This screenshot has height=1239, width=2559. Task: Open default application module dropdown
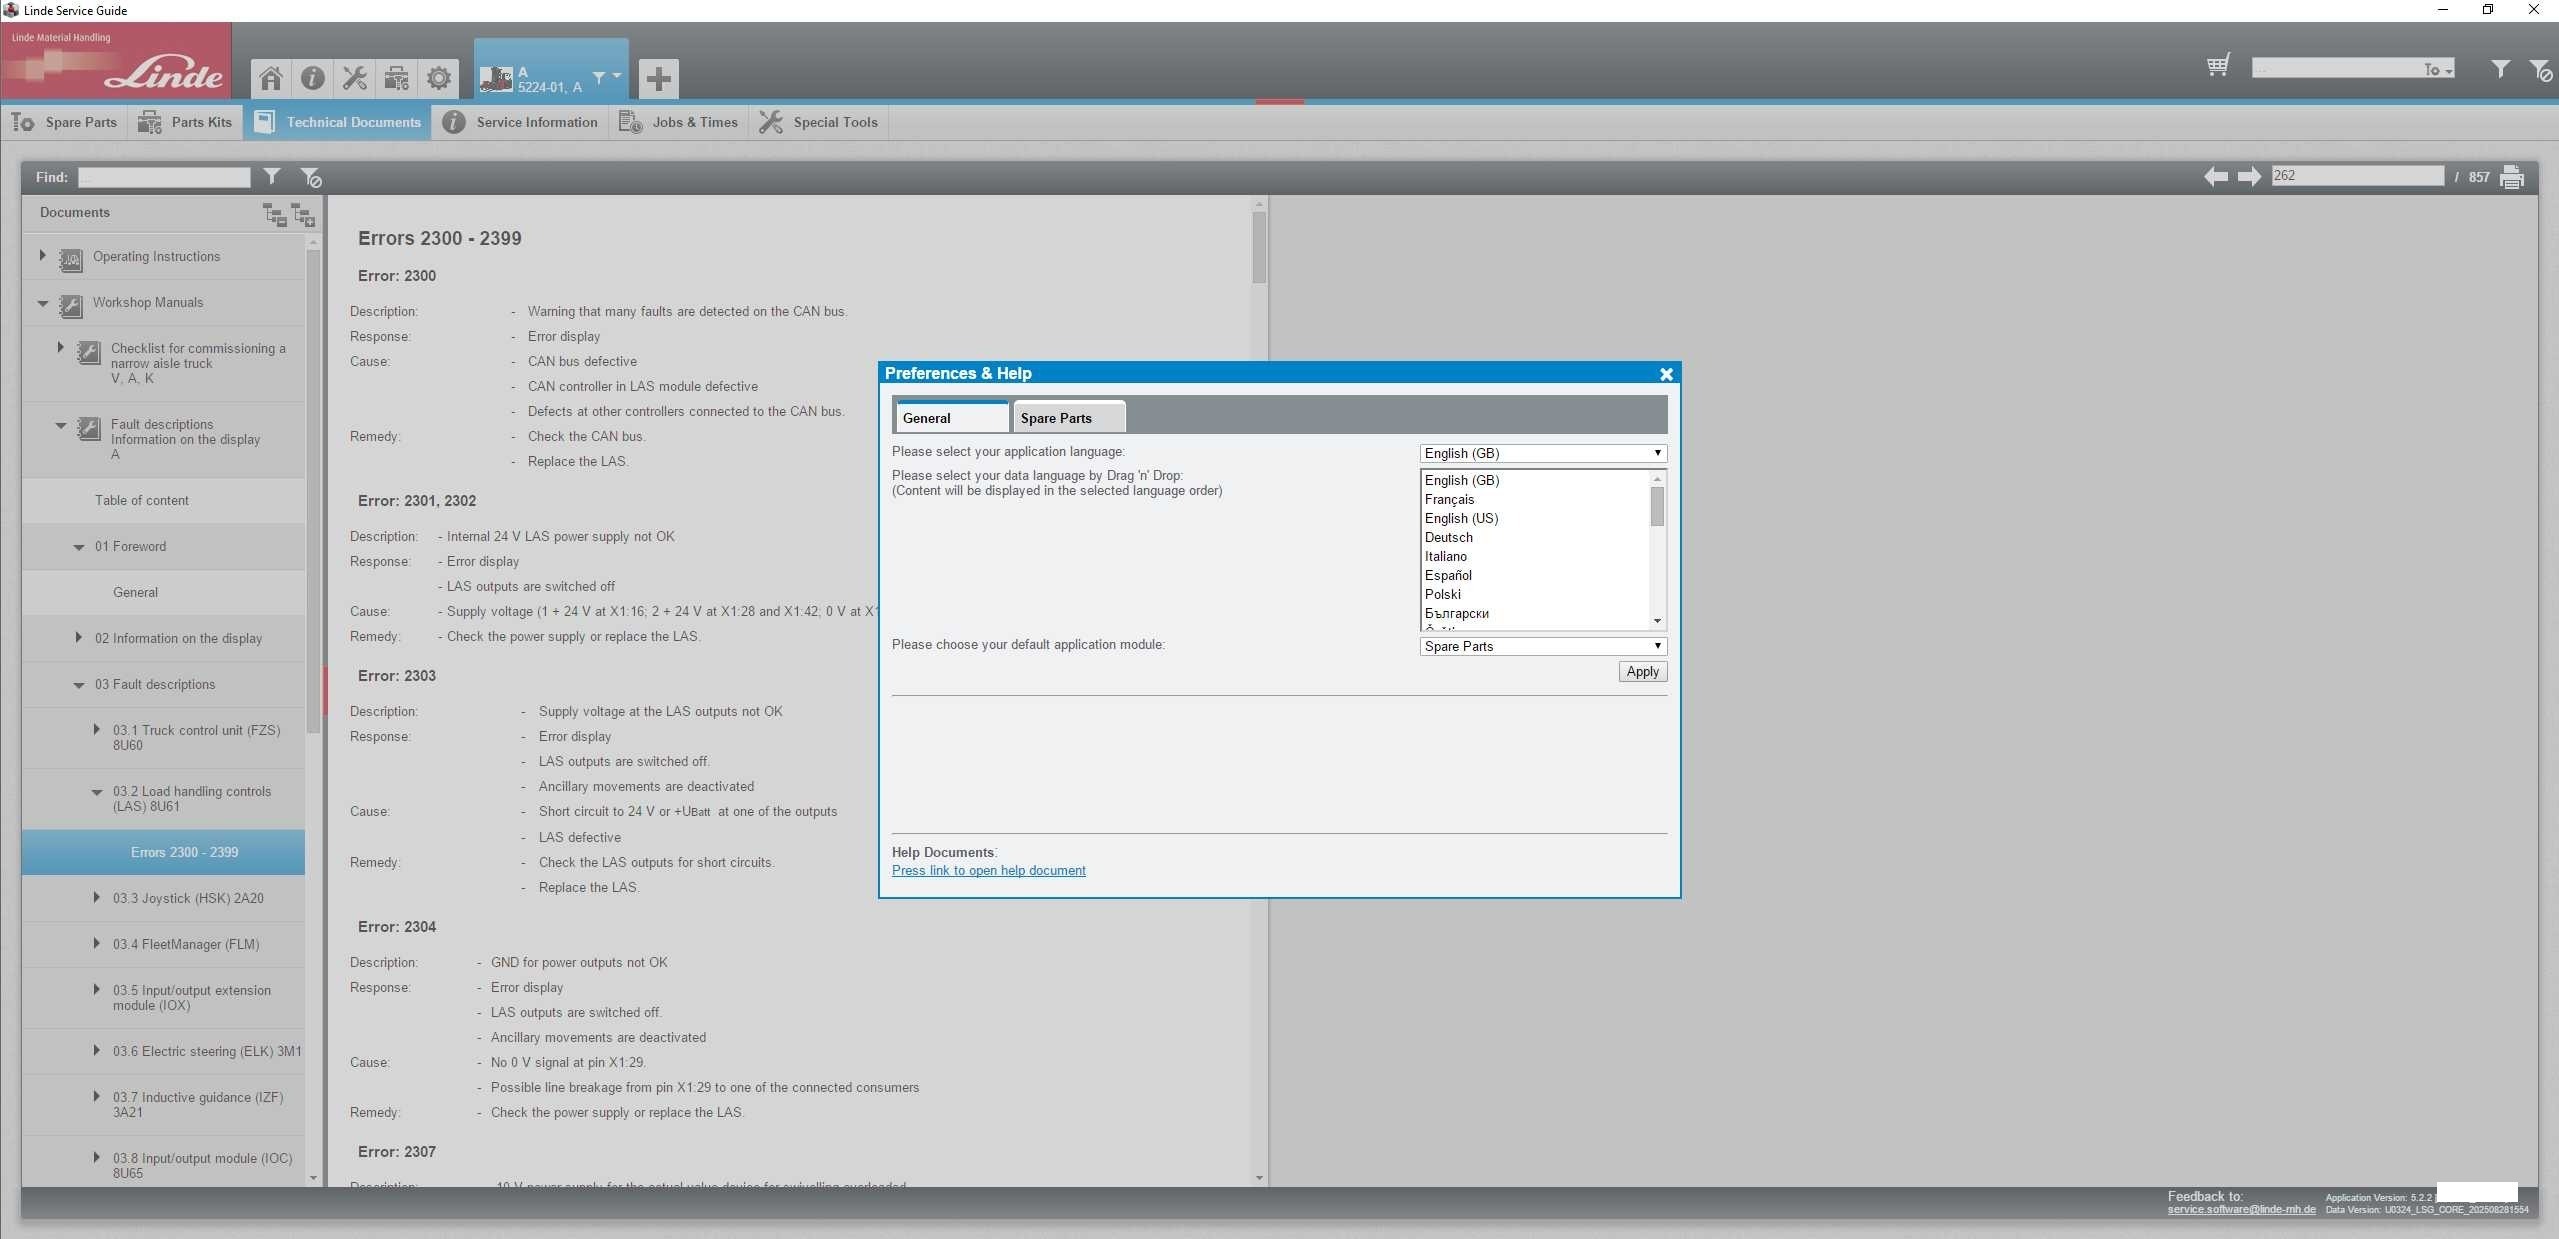1543,646
